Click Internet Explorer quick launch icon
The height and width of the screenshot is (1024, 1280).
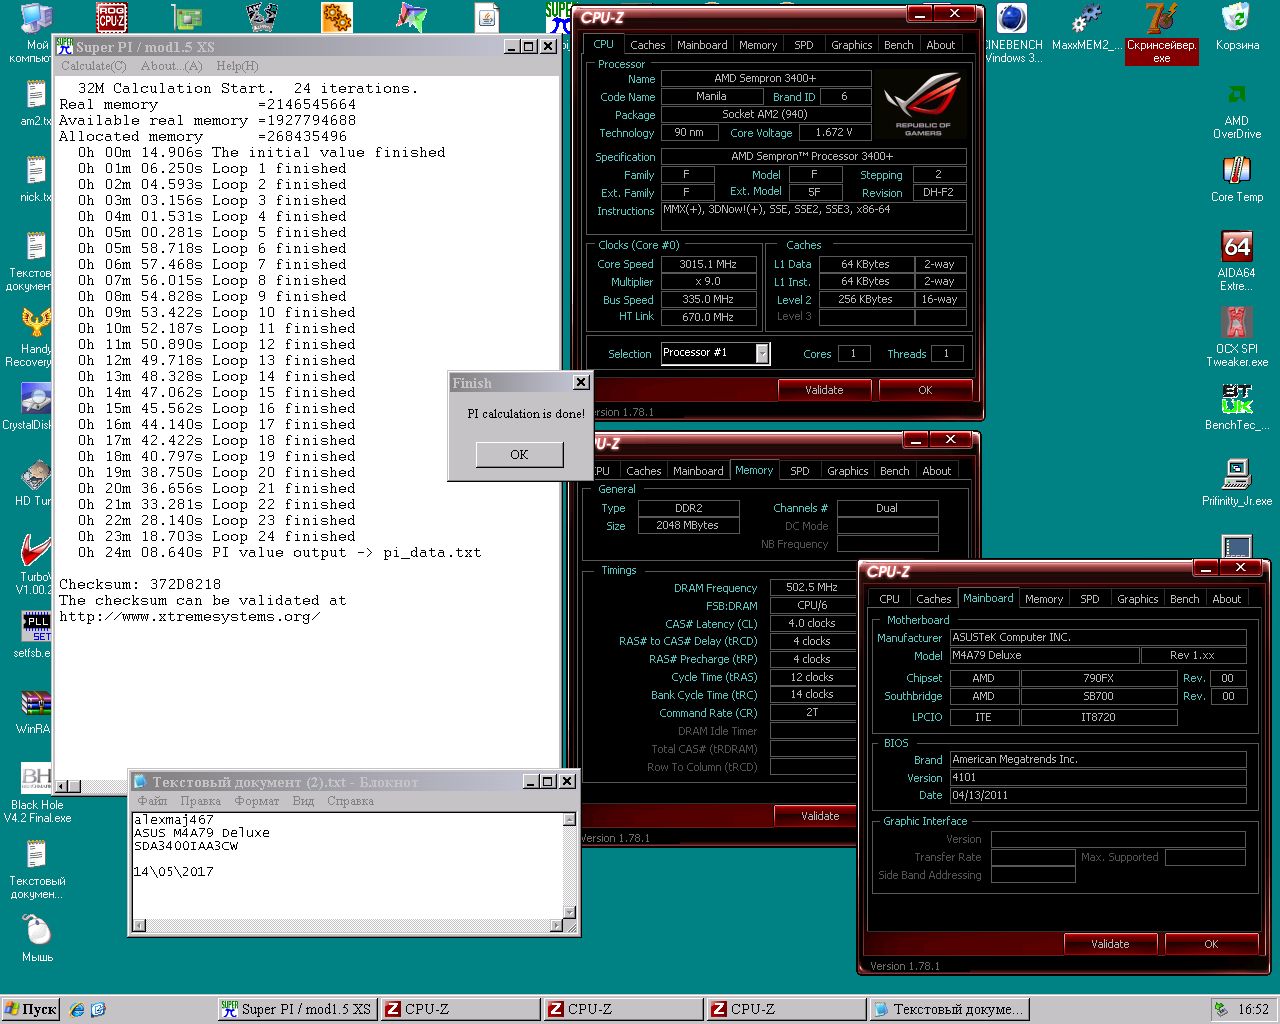click(x=77, y=1009)
